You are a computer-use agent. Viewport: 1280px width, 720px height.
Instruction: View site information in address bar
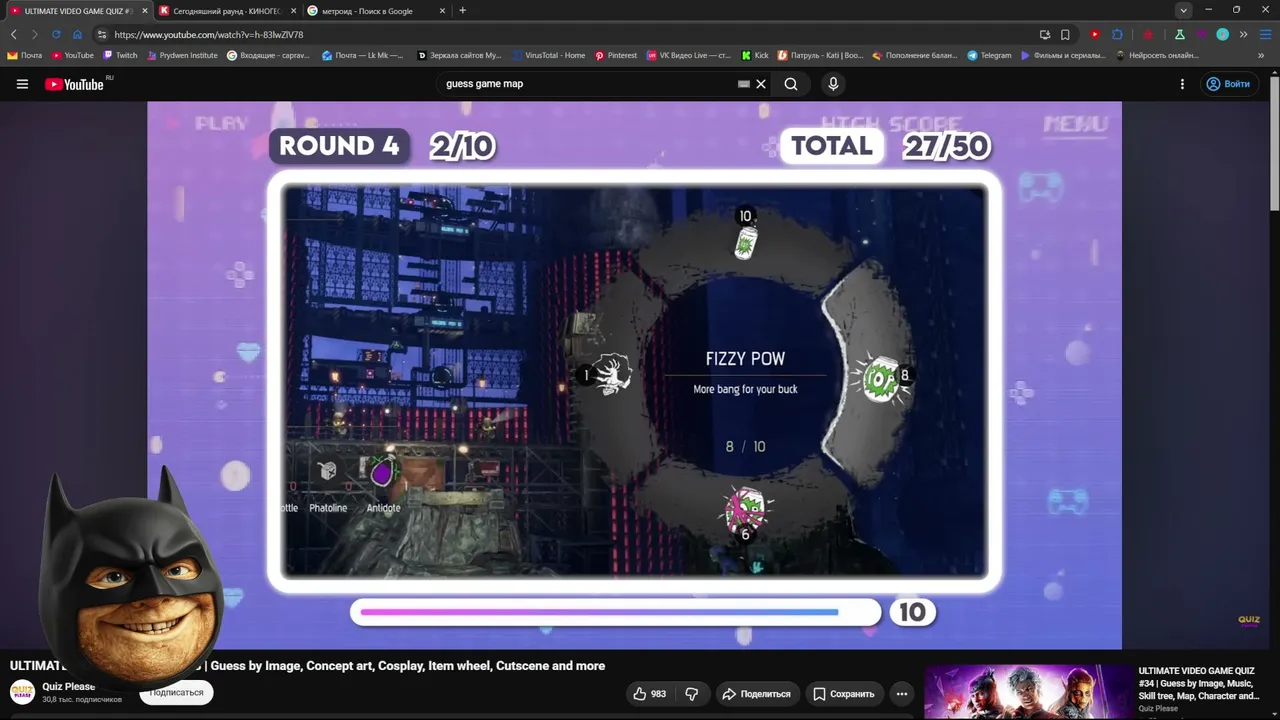[102, 34]
